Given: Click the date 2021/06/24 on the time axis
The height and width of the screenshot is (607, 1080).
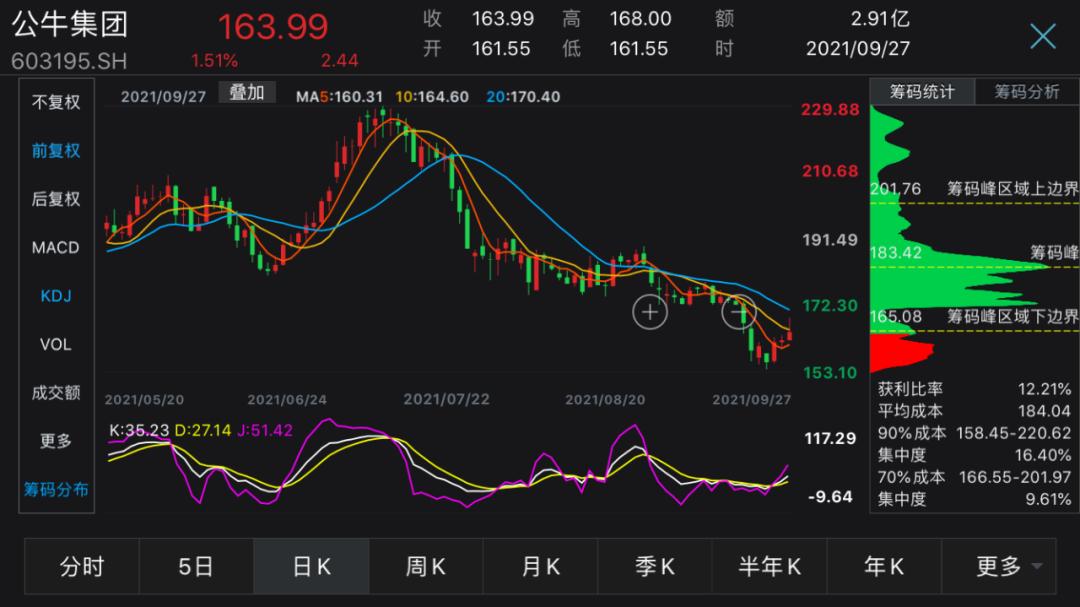Looking at the screenshot, I should tap(287, 400).
